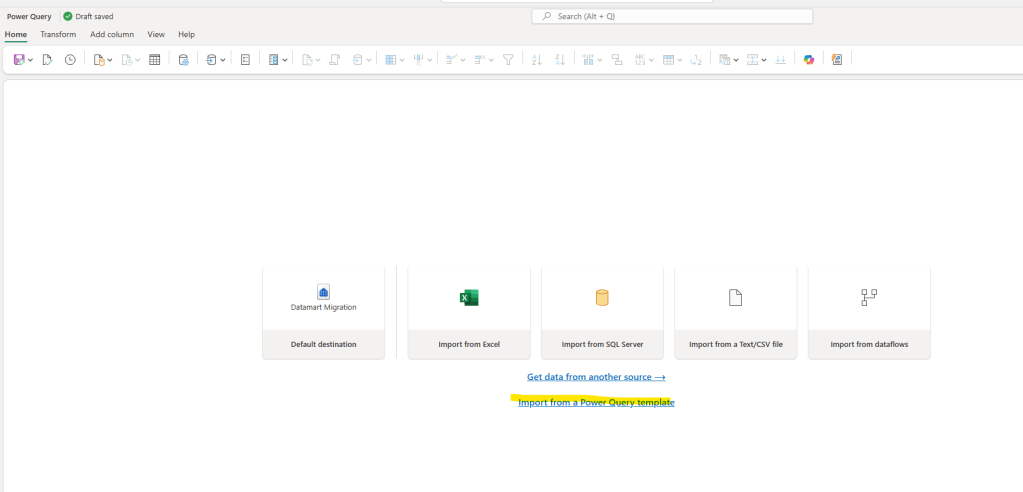Click Use first row as headers icon

coord(668,59)
